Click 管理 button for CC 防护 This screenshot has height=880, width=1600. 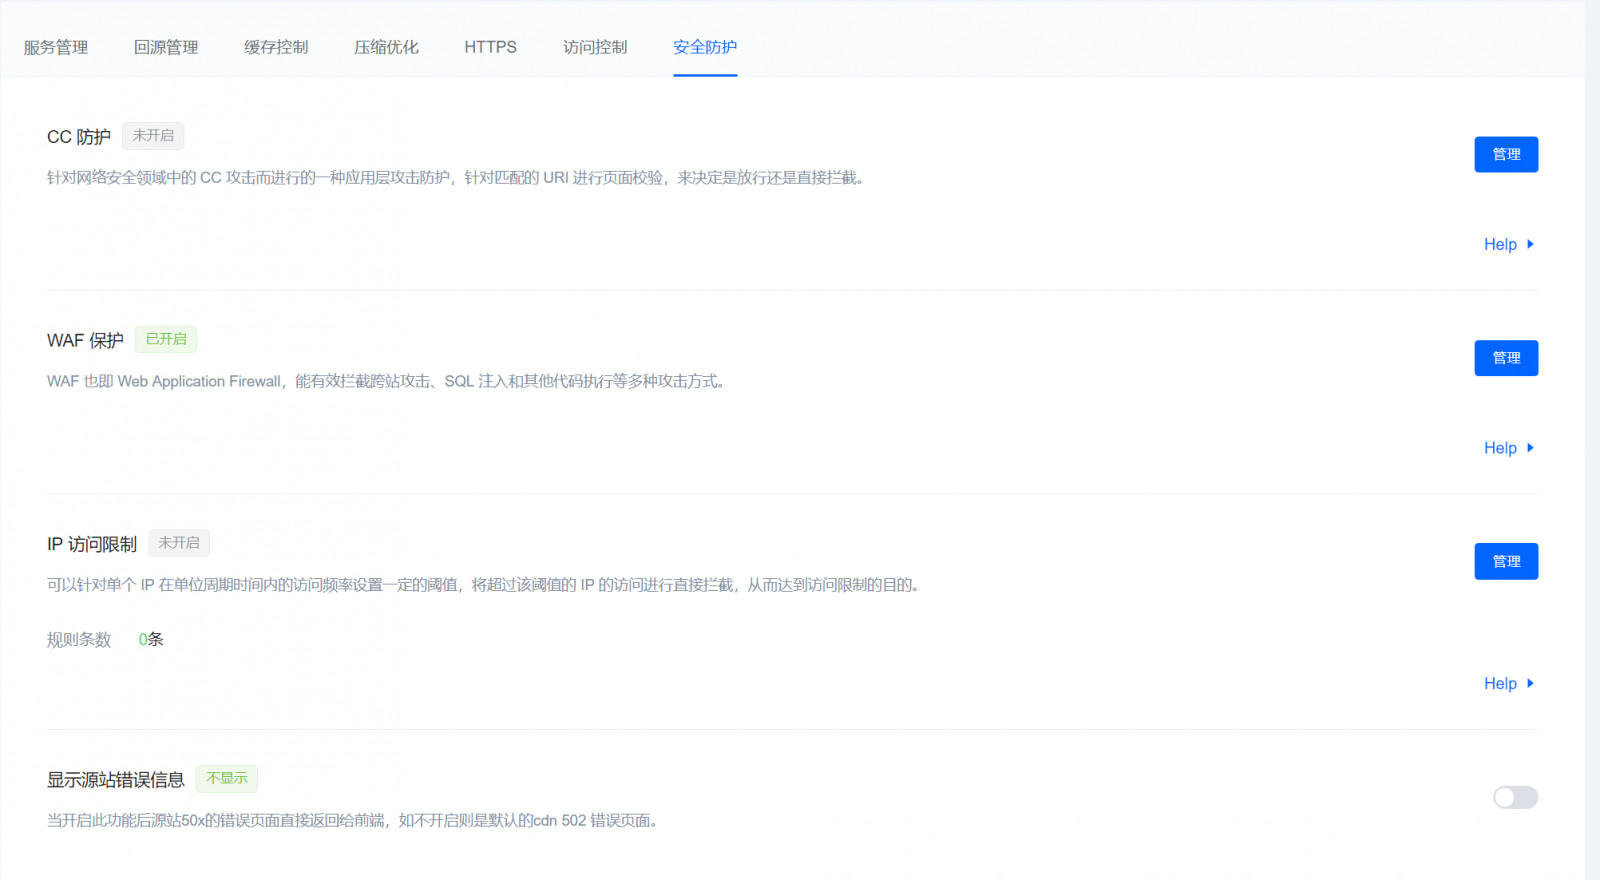tap(1506, 154)
